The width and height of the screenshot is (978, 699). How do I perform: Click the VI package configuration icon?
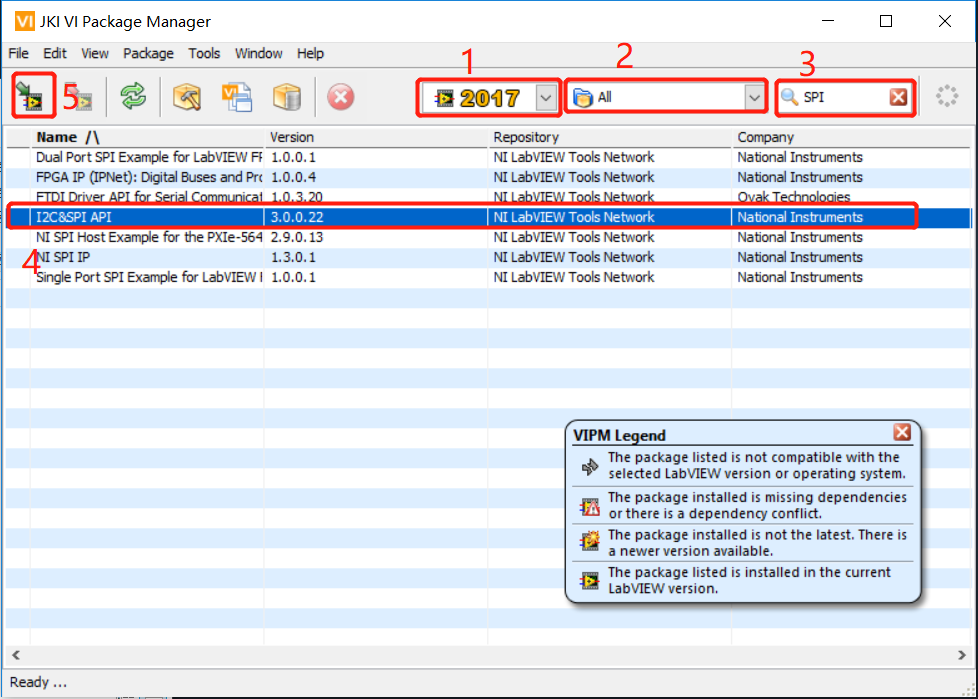pos(237,97)
